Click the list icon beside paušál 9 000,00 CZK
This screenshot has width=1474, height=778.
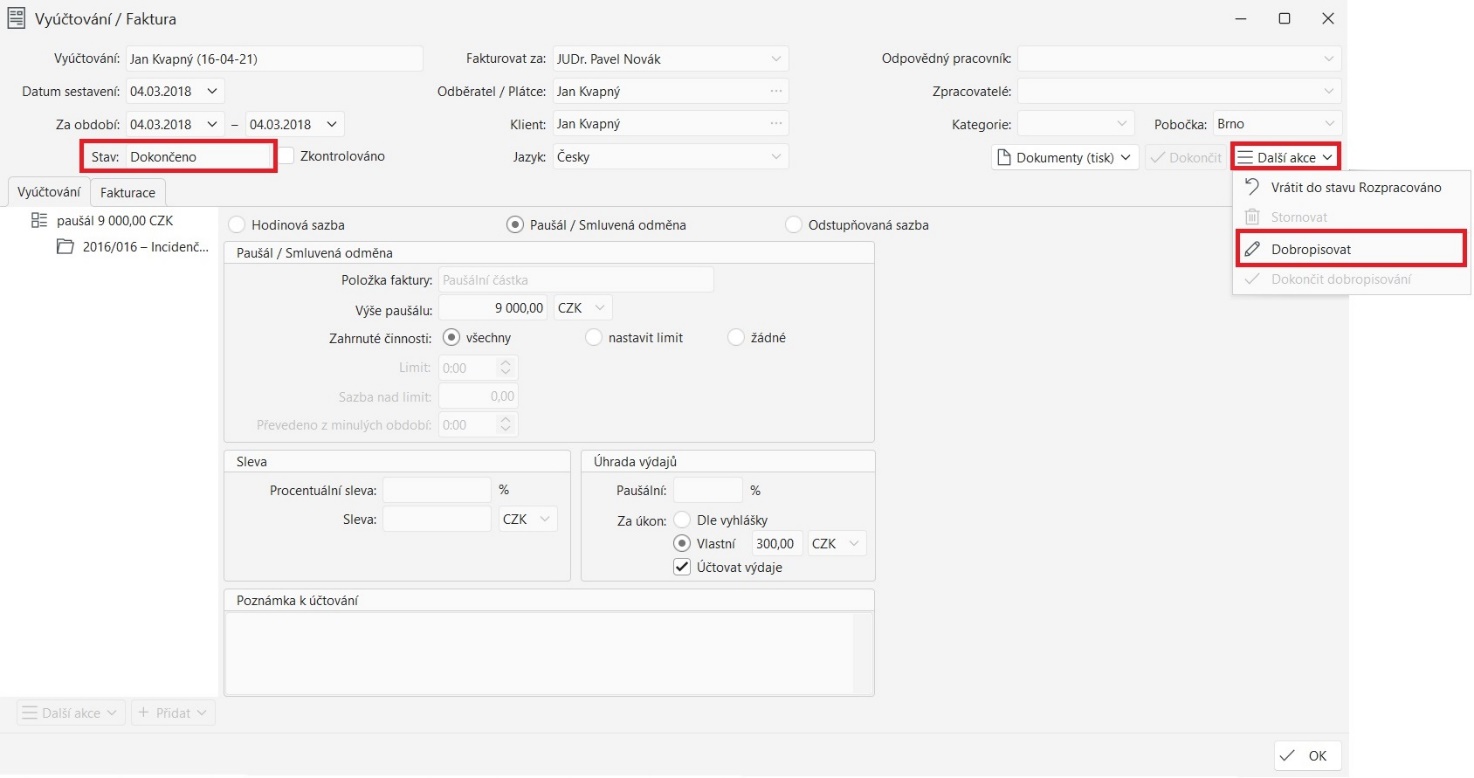(x=39, y=220)
